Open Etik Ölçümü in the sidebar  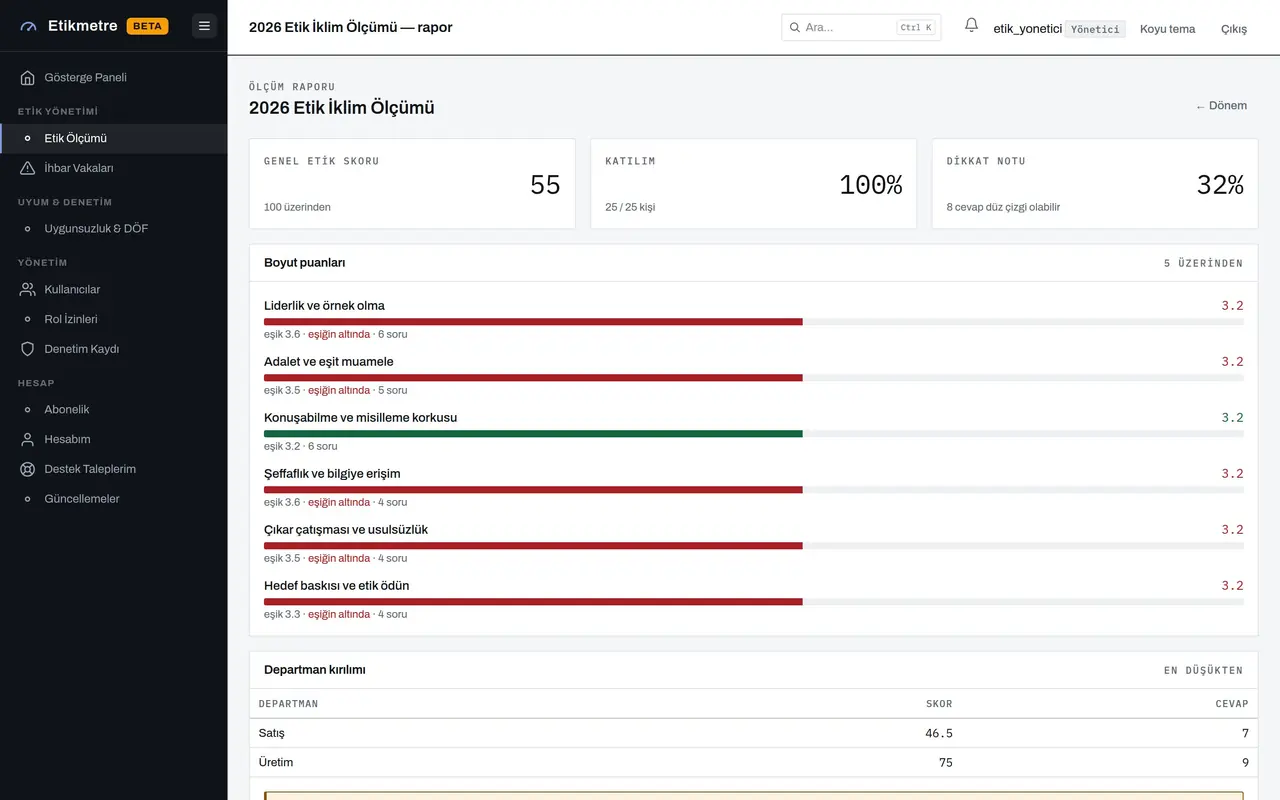[114, 138]
